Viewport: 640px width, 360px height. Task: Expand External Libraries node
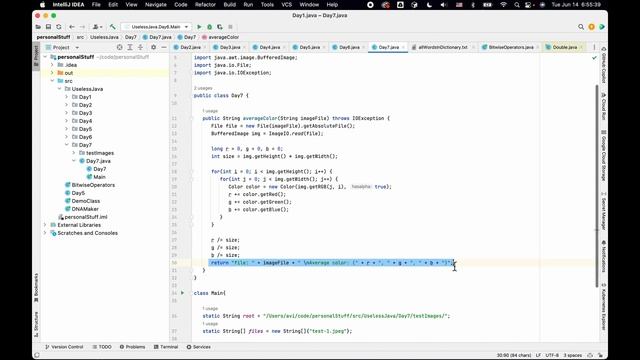(45, 225)
